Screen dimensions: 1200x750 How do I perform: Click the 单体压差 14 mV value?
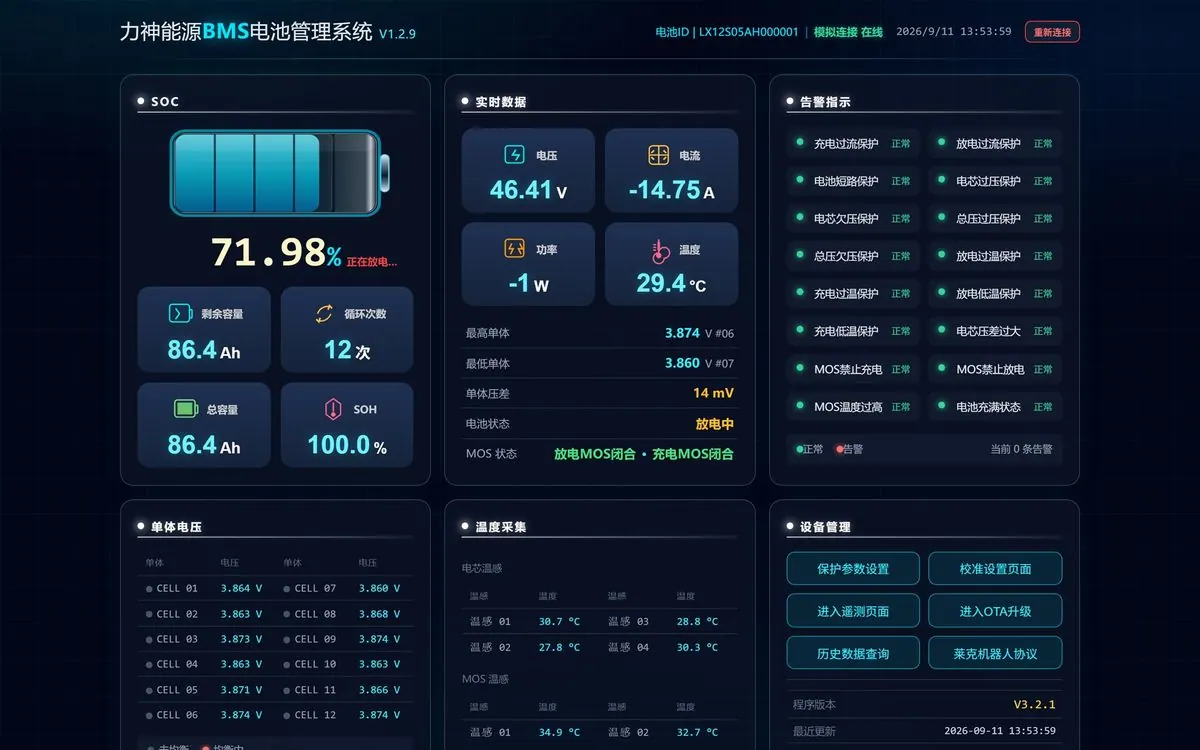[713, 393]
